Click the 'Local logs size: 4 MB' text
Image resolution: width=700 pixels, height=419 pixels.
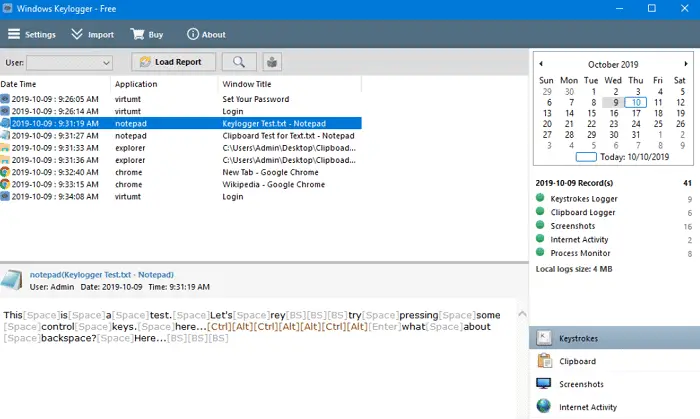574,269
